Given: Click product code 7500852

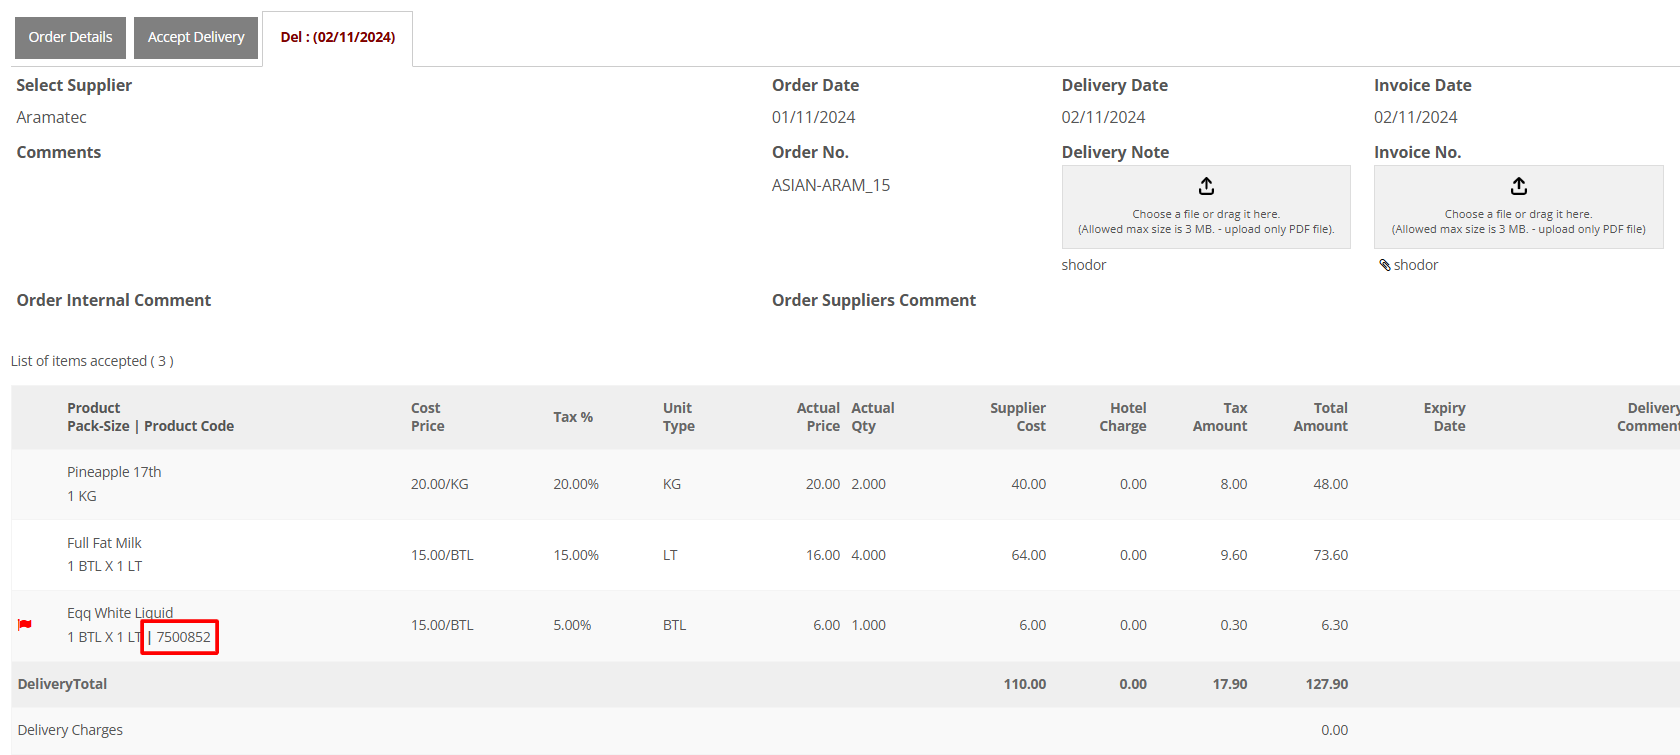Looking at the screenshot, I should coord(183,637).
